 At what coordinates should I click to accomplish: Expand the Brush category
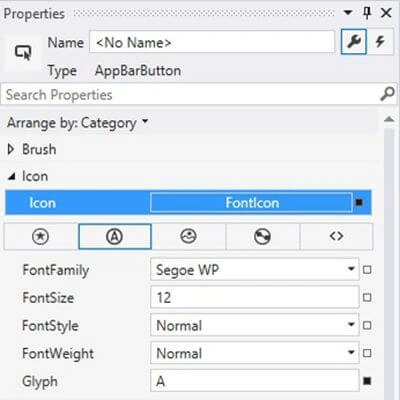[x=11, y=149]
